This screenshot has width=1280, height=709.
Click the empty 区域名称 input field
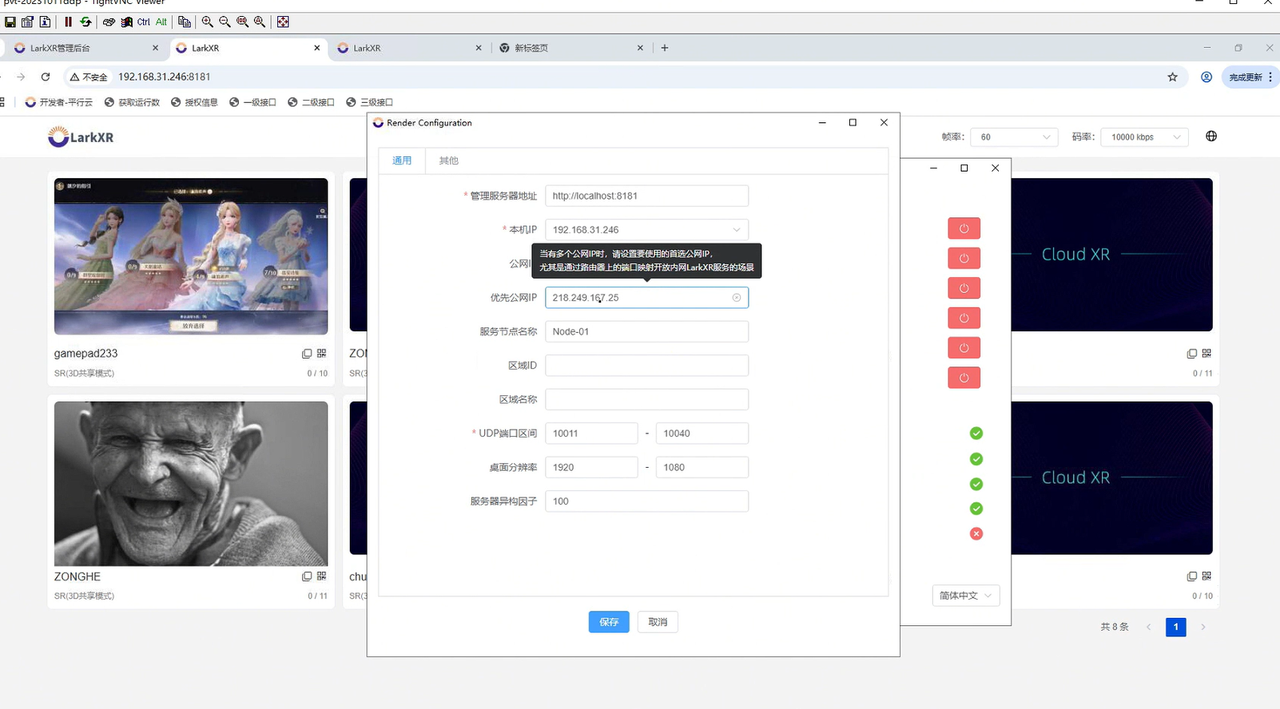pyautogui.click(x=647, y=400)
